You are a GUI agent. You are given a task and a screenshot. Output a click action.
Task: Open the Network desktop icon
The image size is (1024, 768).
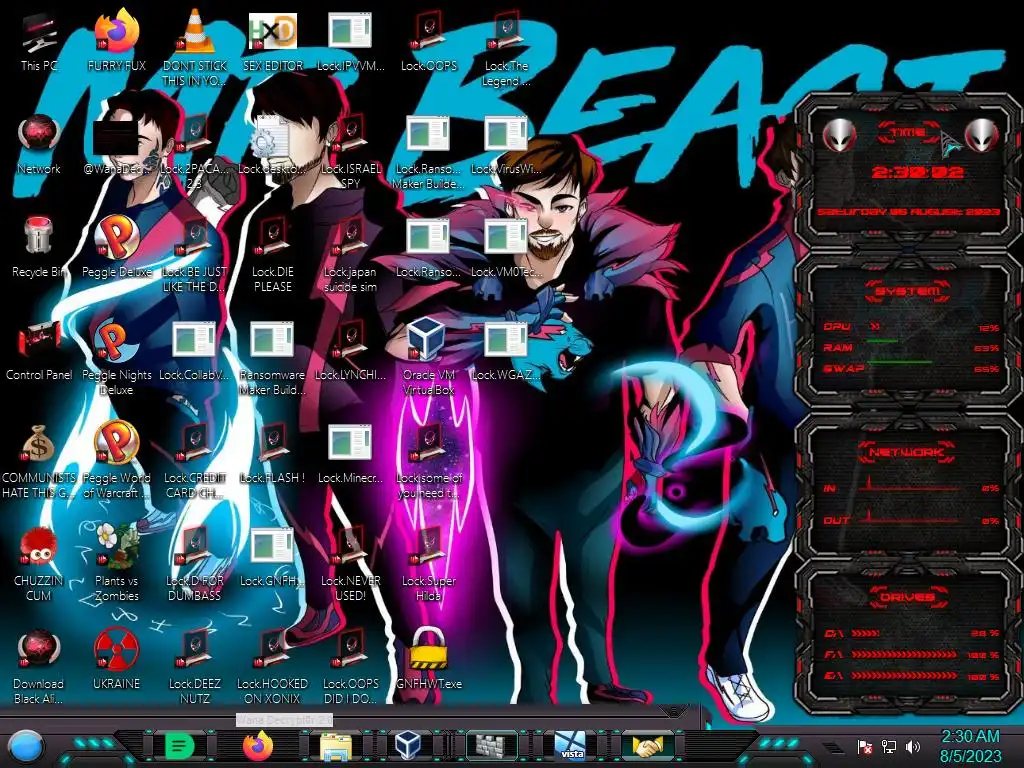39,145
